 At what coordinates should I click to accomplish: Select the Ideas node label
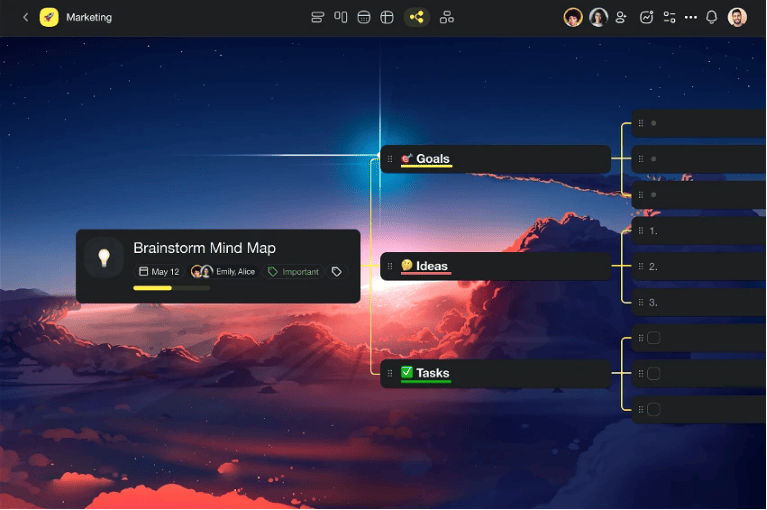coord(432,266)
